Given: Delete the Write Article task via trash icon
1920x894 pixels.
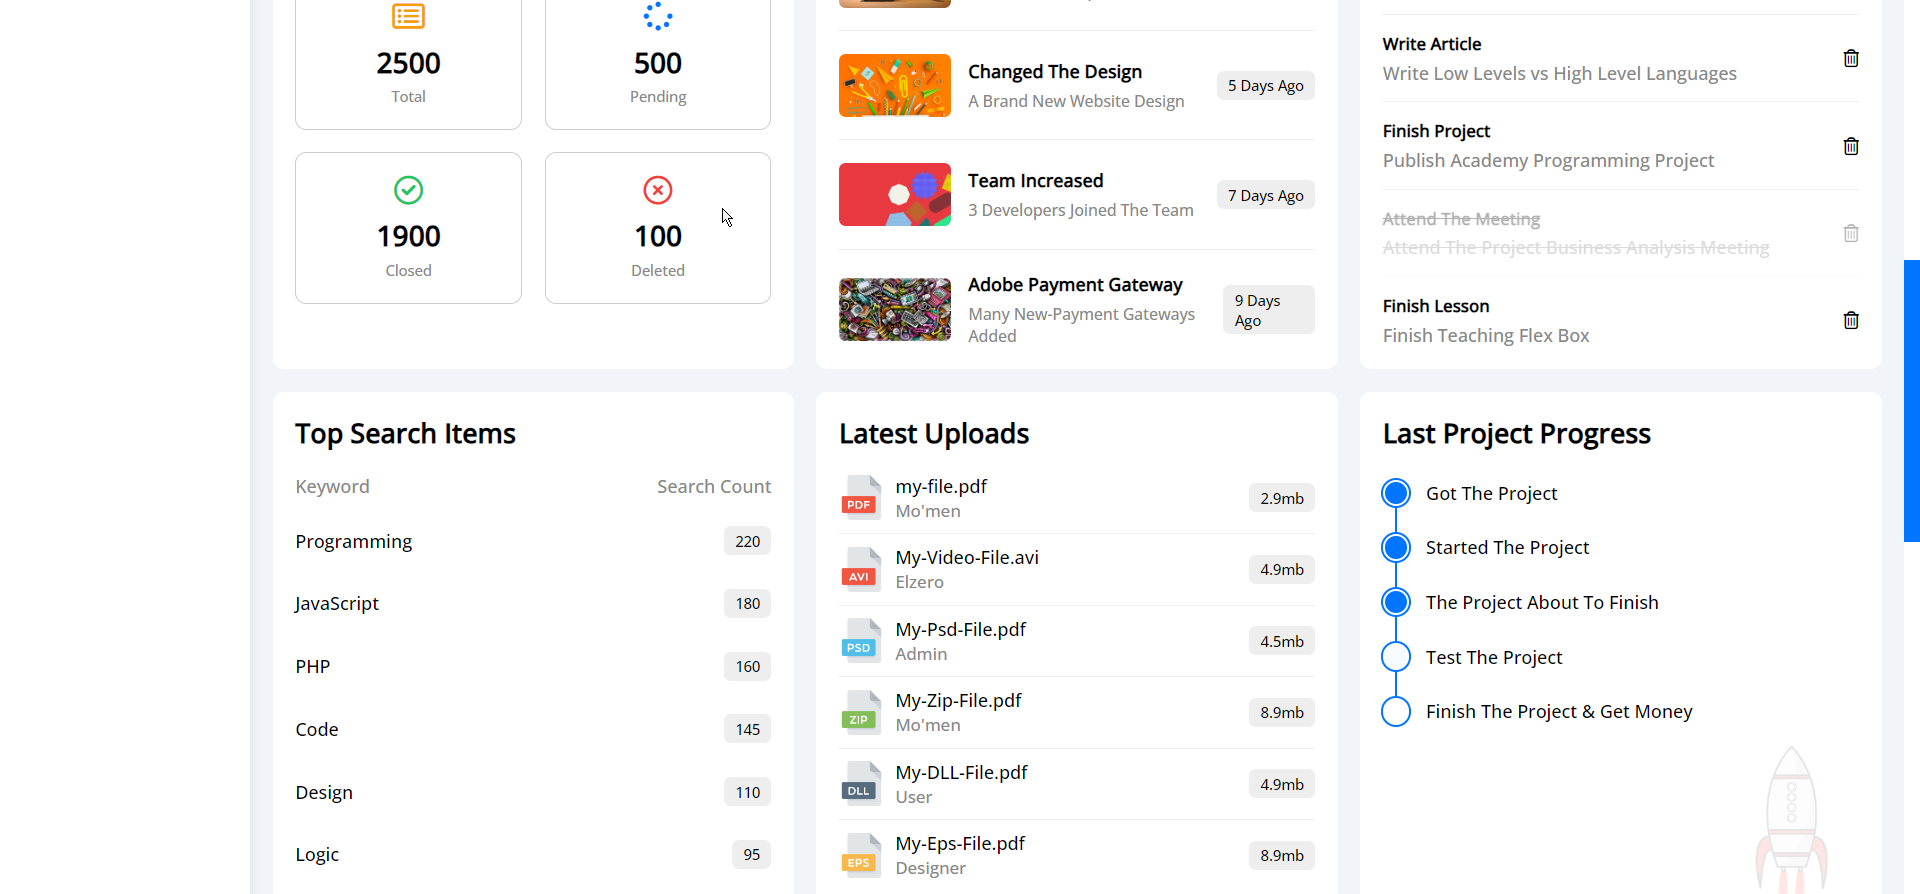Looking at the screenshot, I should pyautogui.click(x=1851, y=59).
